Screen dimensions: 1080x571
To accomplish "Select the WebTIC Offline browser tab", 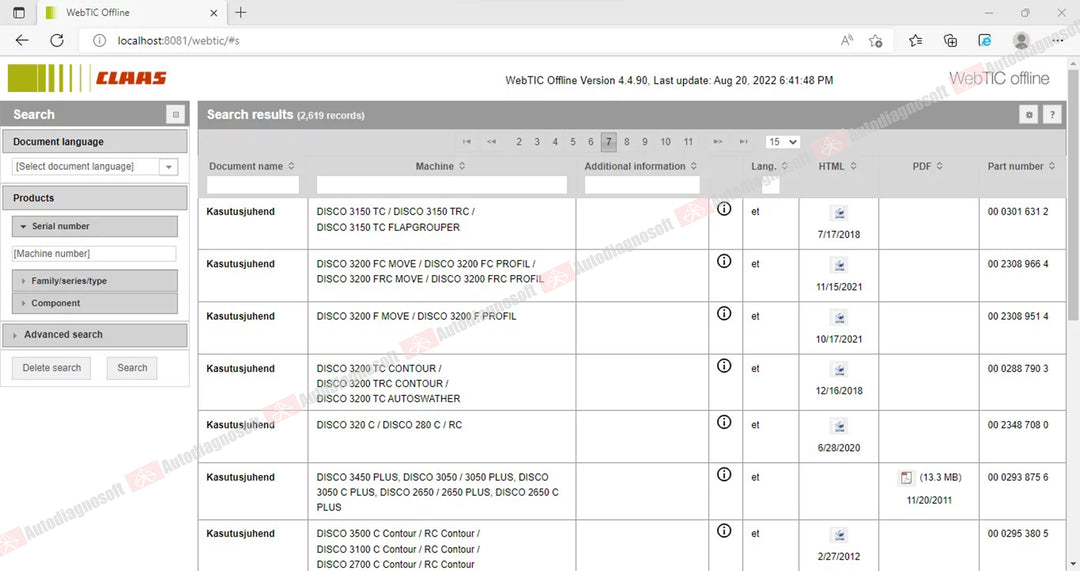I will click(131, 12).
